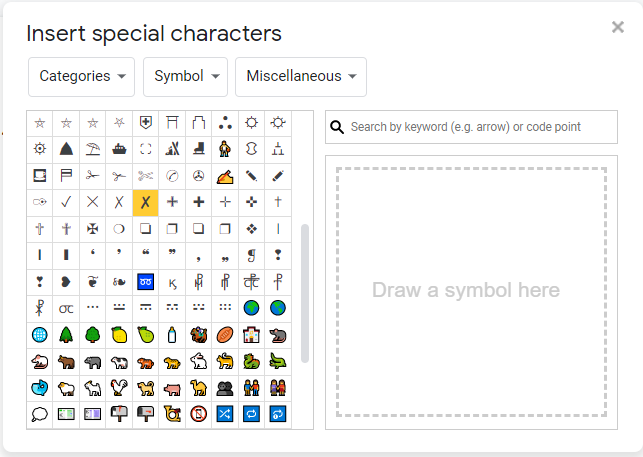Insert the speech bubble symbol
The image size is (643, 457).
(x=40, y=414)
